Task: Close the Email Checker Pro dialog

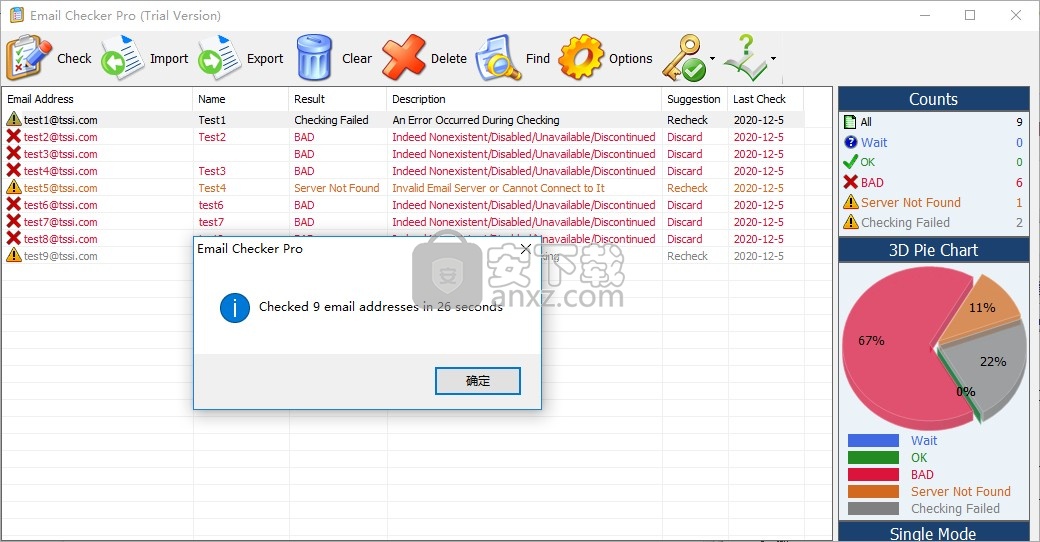Action: pos(526,249)
